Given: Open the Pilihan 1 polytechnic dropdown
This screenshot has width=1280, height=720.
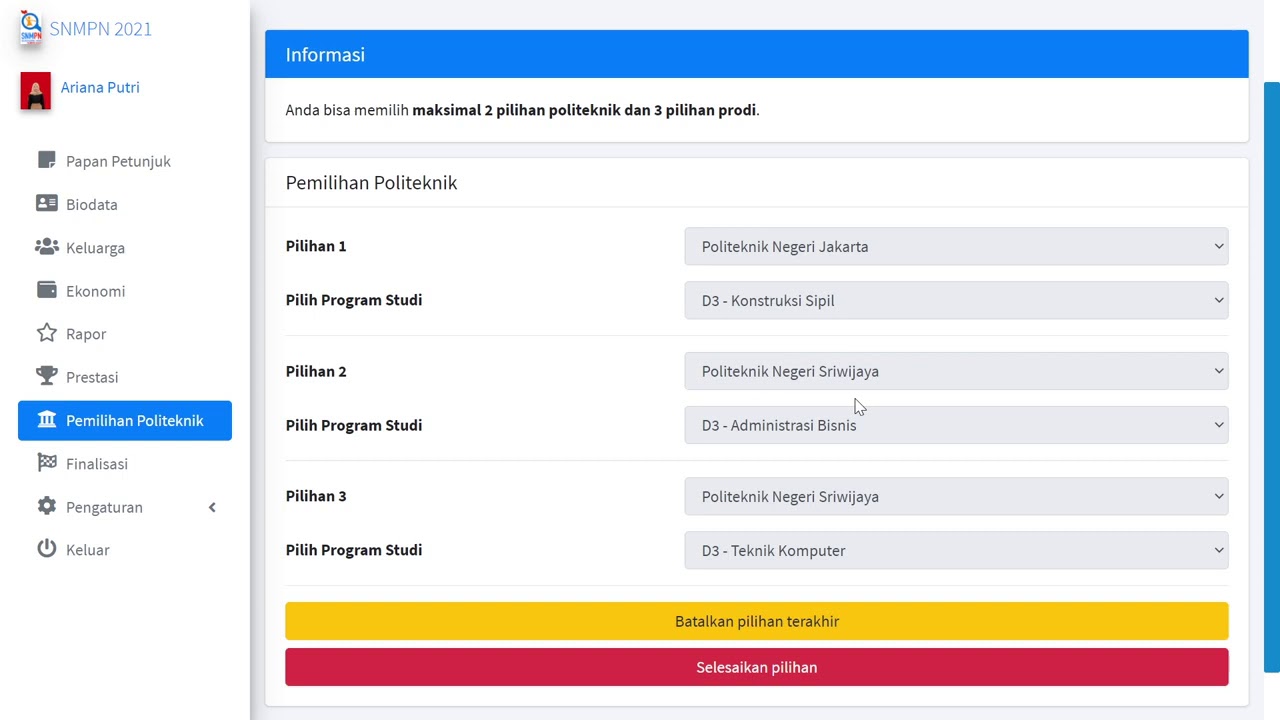Looking at the screenshot, I should tap(956, 247).
